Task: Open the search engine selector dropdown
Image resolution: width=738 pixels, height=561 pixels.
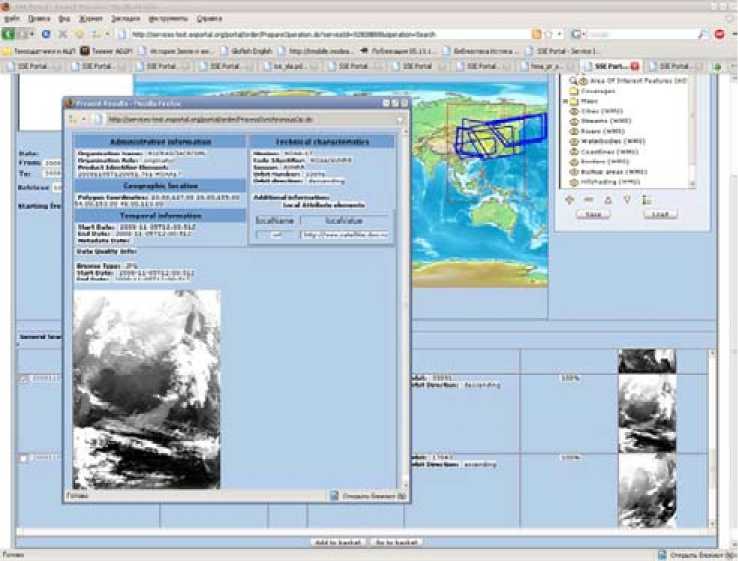Action: click(x=578, y=34)
